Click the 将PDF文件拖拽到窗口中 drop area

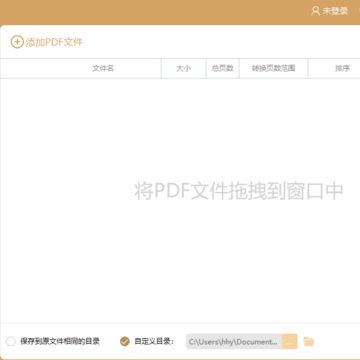[x=239, y=191]
